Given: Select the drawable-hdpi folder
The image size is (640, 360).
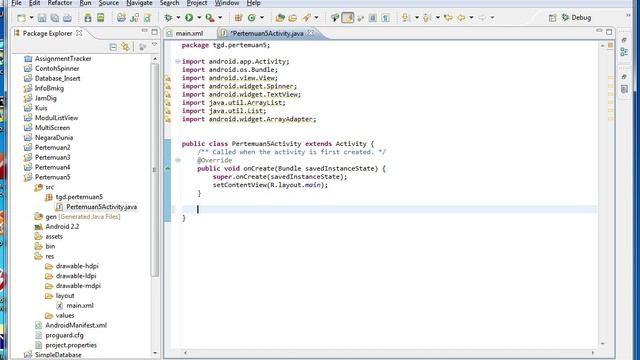Looking at the screenshot, I should pos(77,266).
